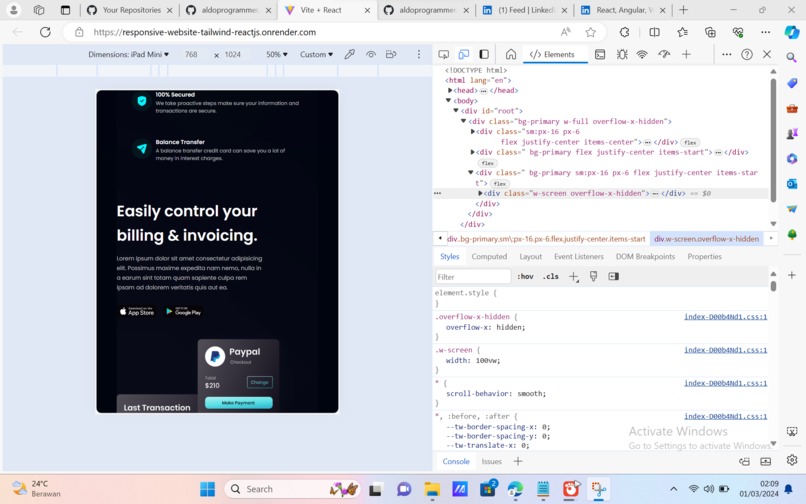Open index css link for .w-screen rule
This screenshot has width=806, height=504.
coord(725,350)
